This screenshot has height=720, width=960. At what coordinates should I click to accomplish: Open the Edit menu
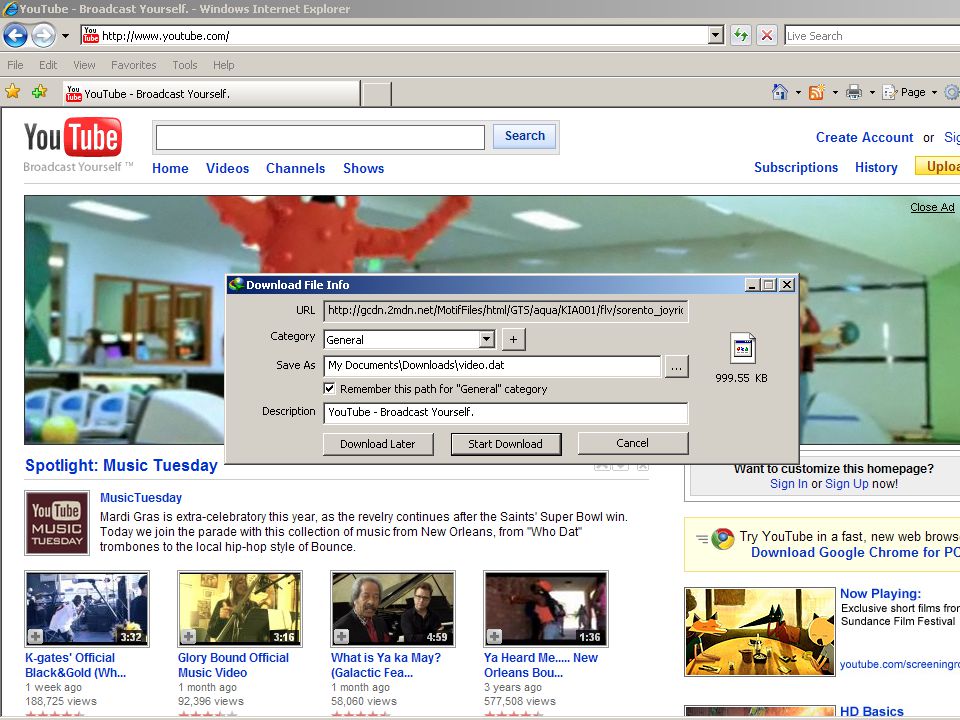(48, 65)
